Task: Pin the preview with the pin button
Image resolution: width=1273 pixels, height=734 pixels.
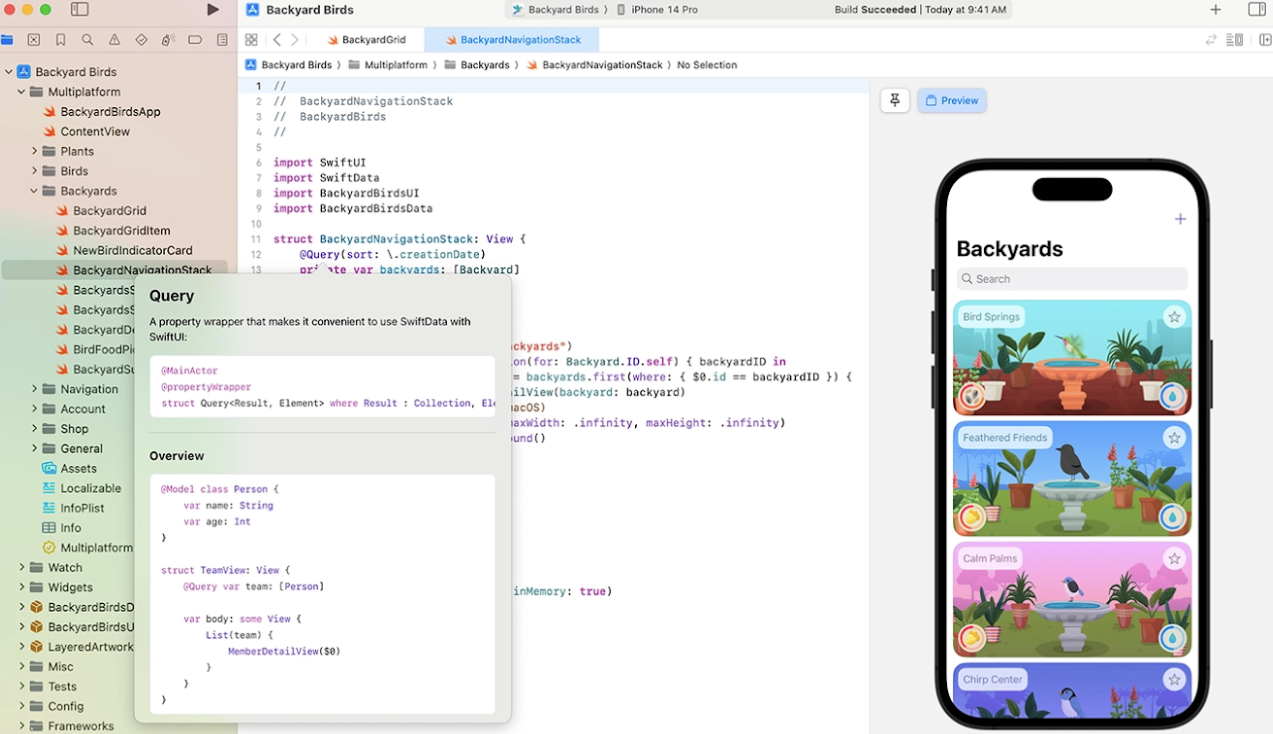Action: click(x=895, y=100)
